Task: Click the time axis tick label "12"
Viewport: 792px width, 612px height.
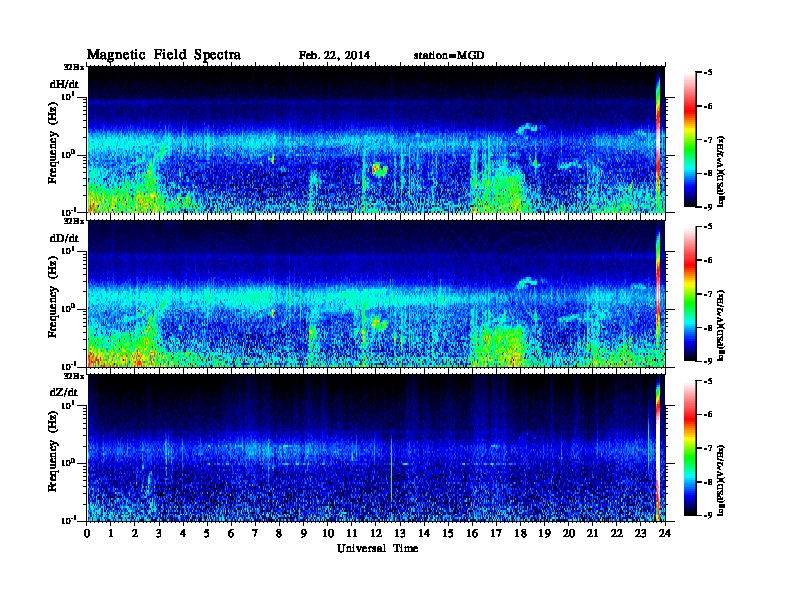Action: pyautogui.click(x=376, y=533)
